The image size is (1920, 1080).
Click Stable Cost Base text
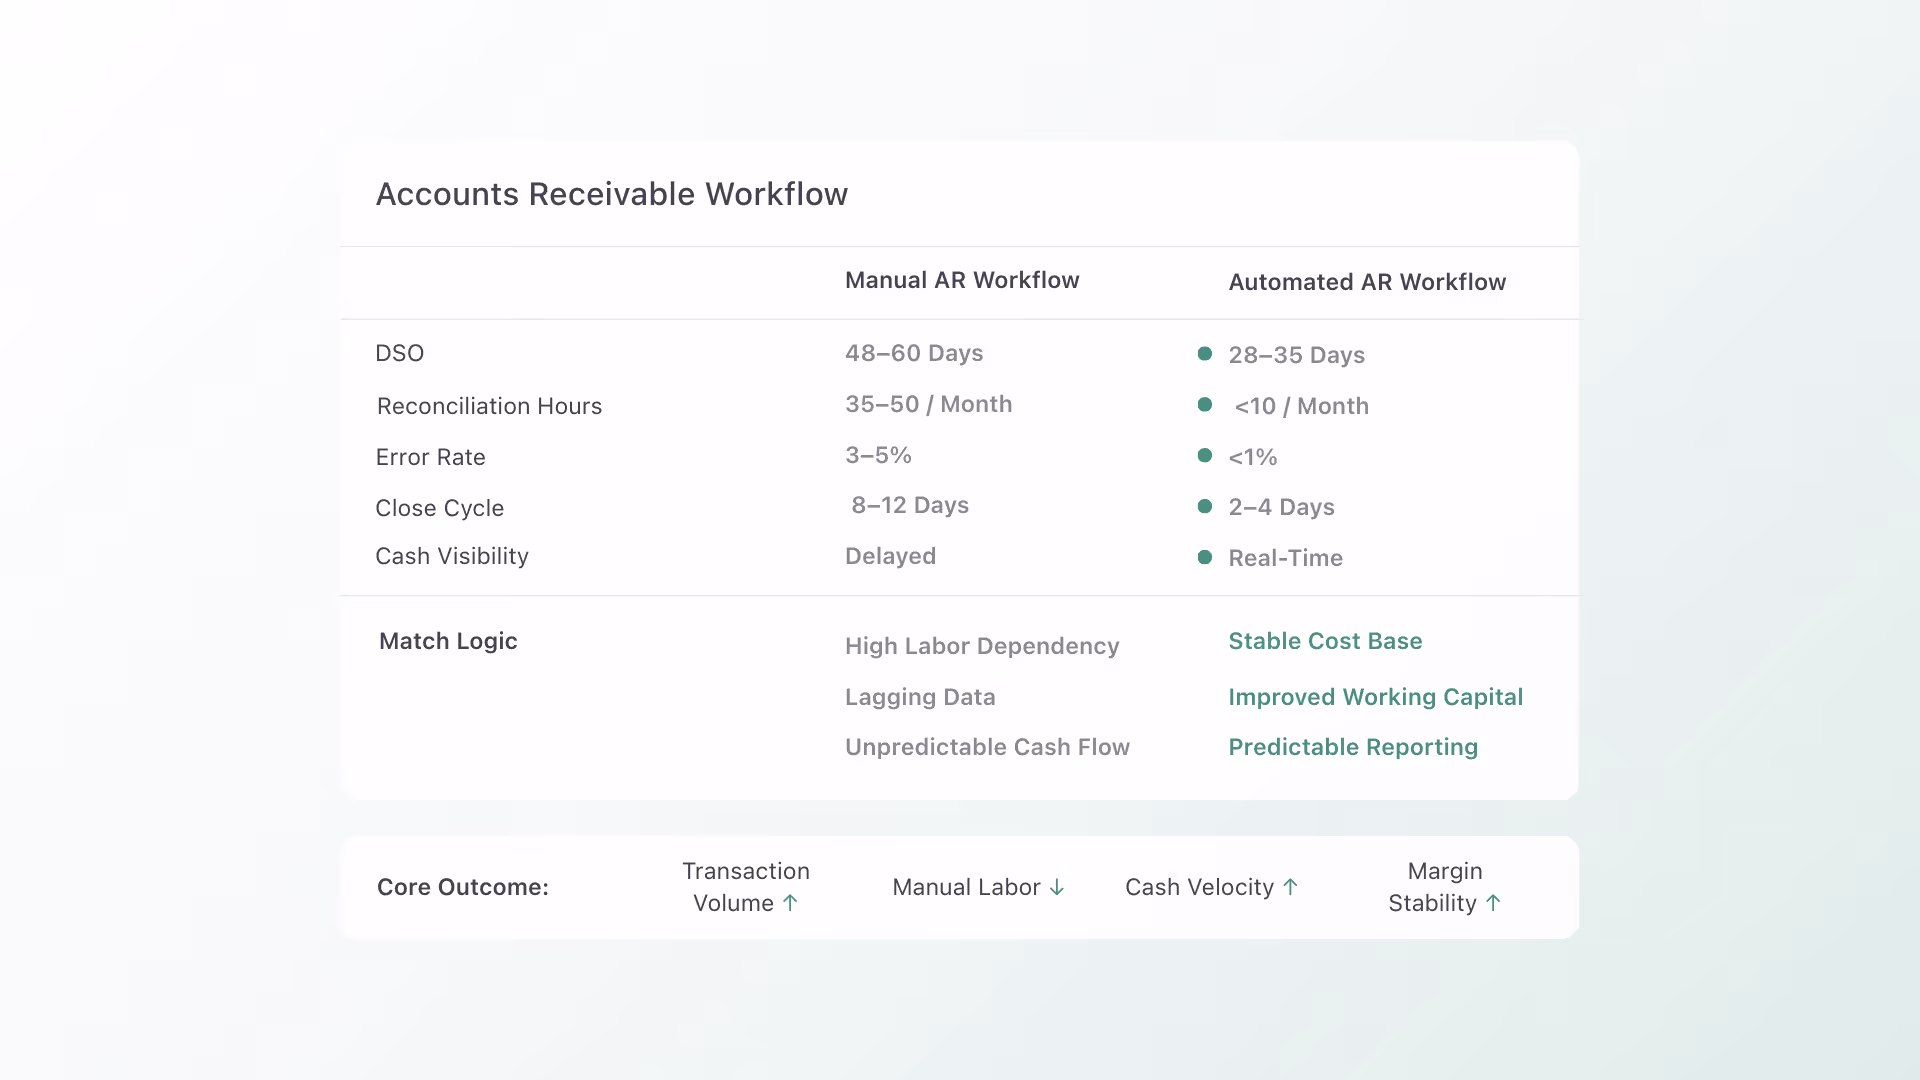click(1325, 641)
